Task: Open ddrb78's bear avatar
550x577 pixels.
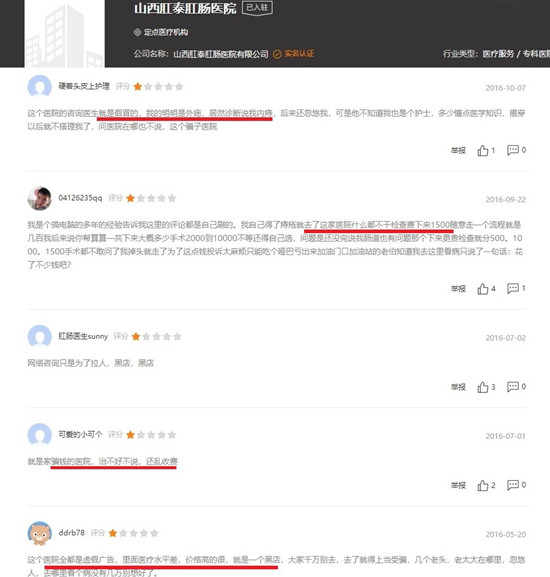Action: pyautogui.click(x=39, y=533)
